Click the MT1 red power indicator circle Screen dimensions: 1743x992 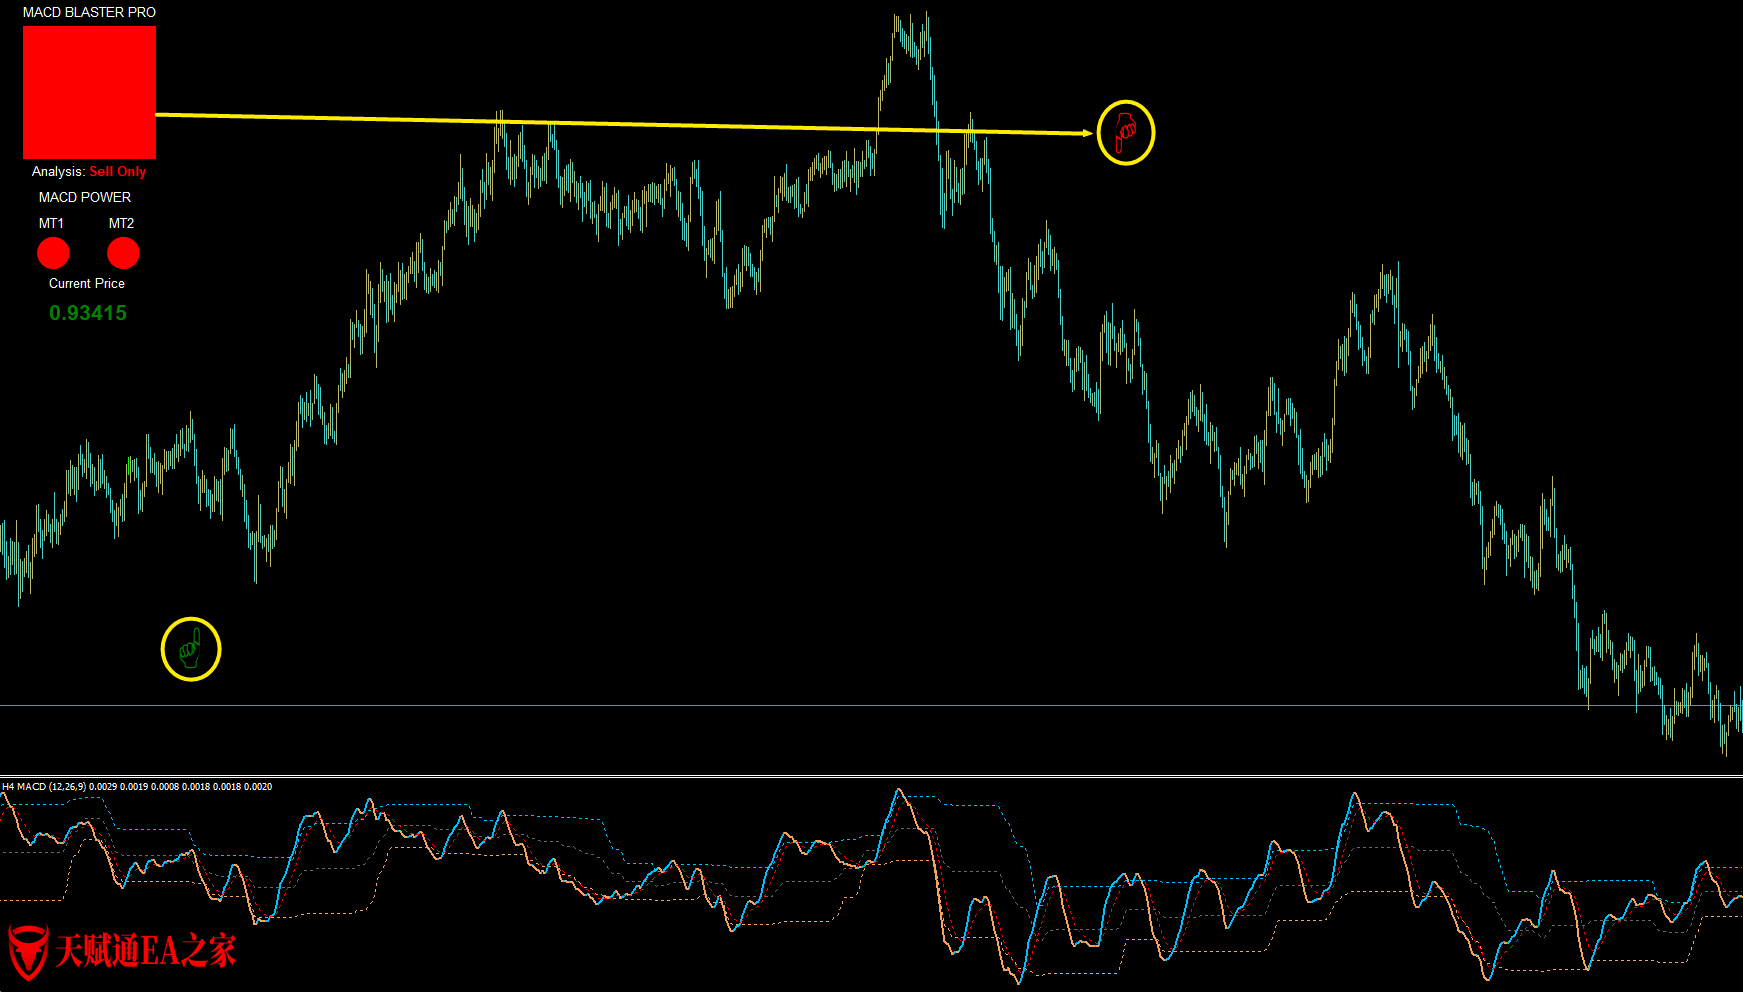click(53, 253)
